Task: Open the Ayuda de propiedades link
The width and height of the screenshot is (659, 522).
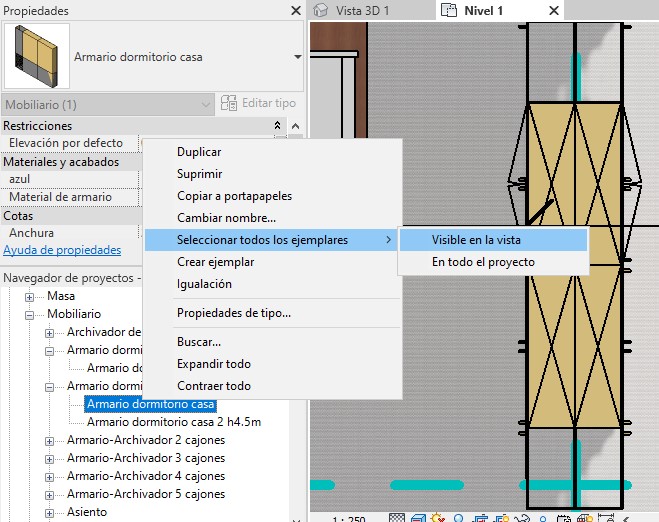Action: (x=62, y=250)
